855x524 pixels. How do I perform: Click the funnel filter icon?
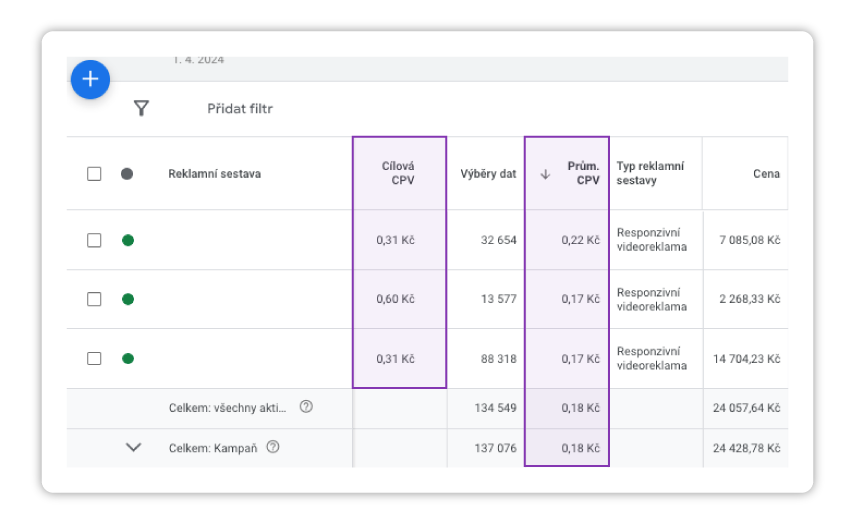(x=141, y=108)
